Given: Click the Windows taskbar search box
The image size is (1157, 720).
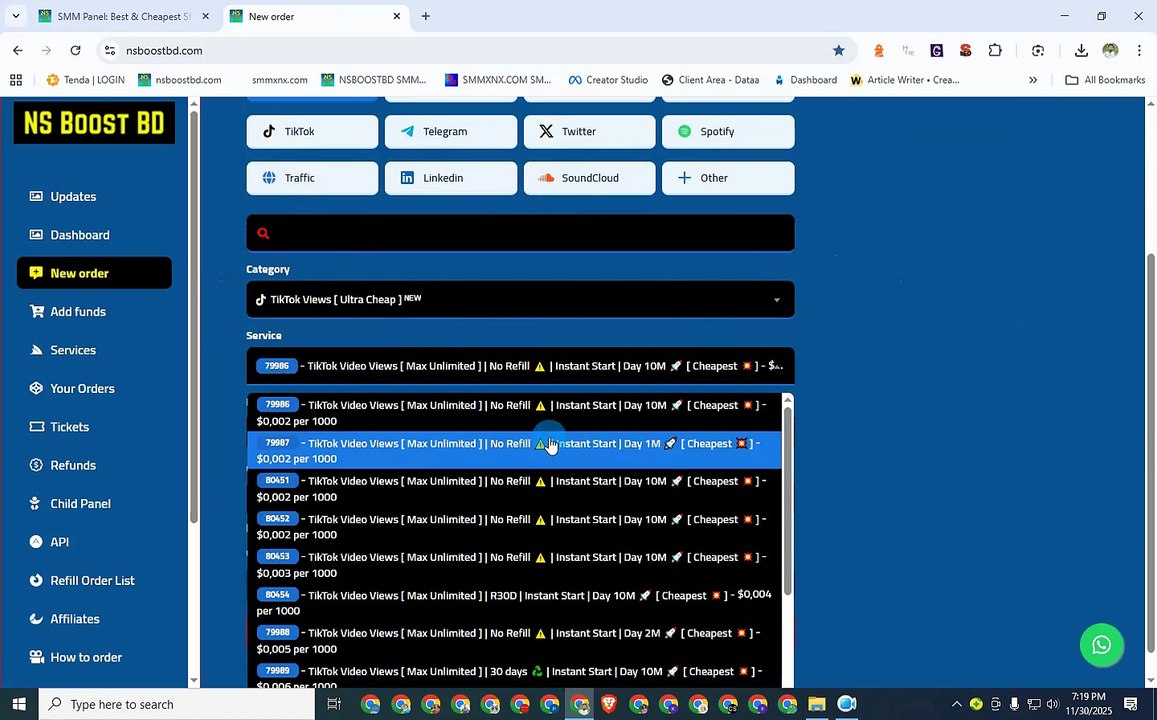Looking at the screenshot, I should click(x=176, y=704).
